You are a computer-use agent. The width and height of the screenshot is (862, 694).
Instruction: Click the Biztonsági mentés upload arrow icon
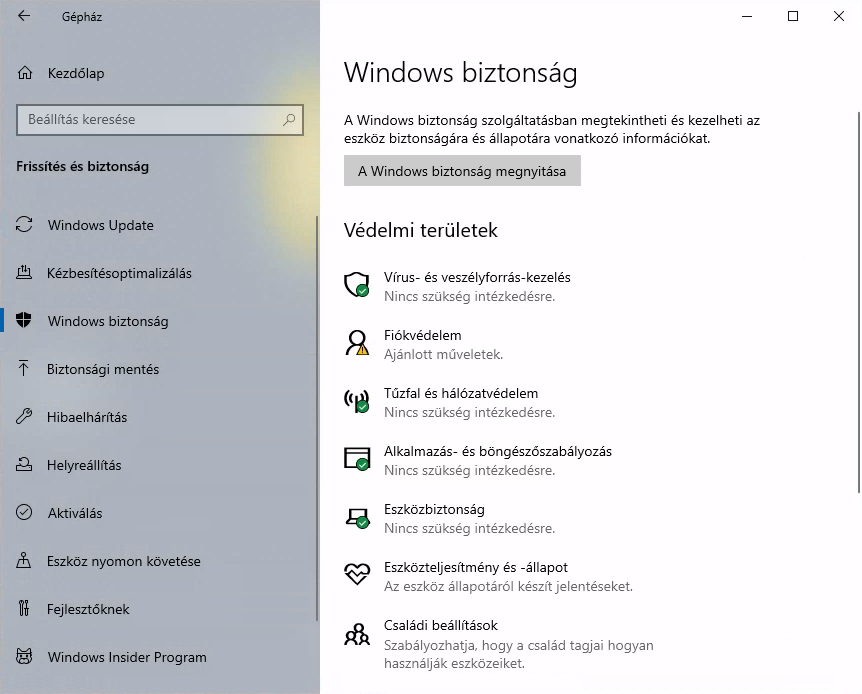coord(24,368)
